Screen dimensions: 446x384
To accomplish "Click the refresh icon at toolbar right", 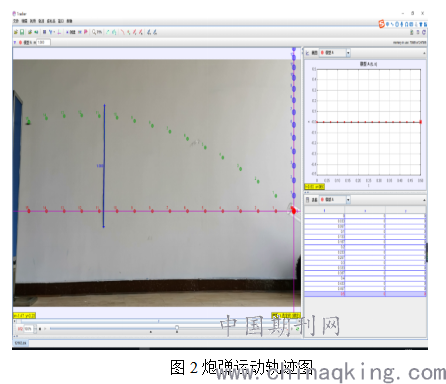I will click(424, 32).
